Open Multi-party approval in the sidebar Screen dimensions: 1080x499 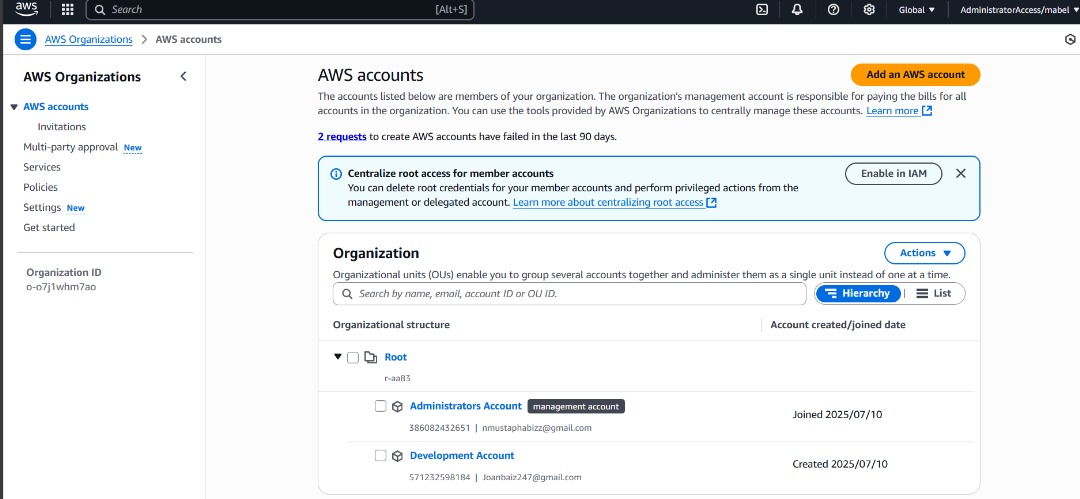[x=70, y=147]
